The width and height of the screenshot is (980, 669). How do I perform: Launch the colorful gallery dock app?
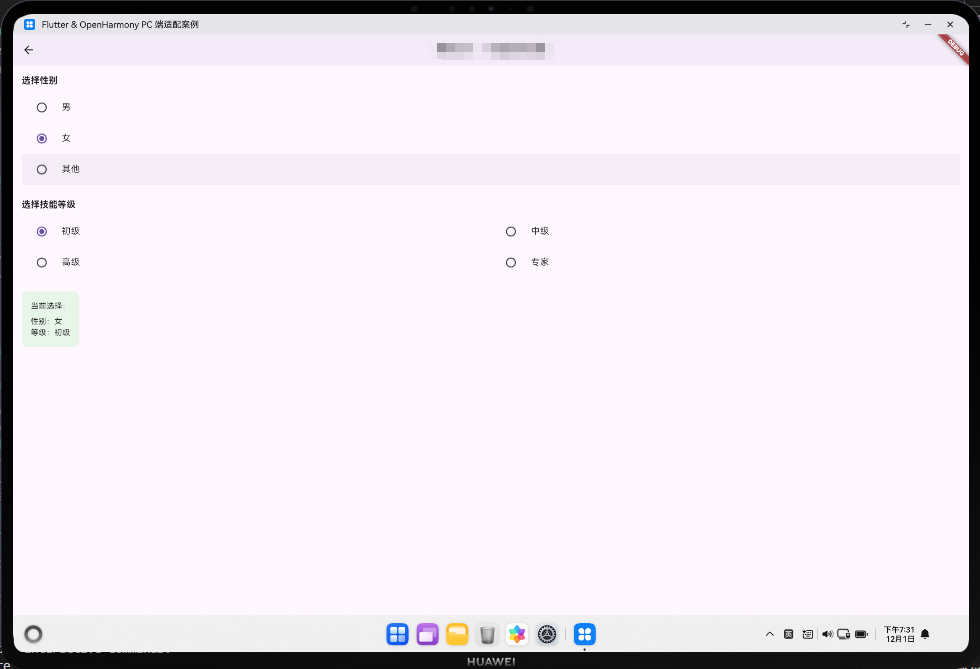point(517,635)
